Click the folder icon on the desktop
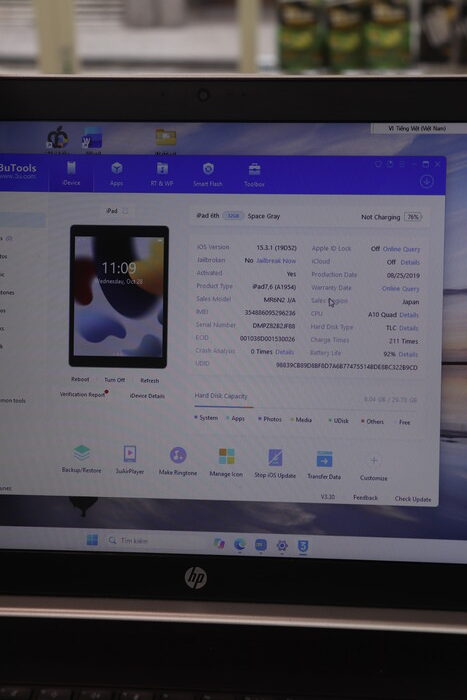Screen dimensions: 467x700 point(166,139)
